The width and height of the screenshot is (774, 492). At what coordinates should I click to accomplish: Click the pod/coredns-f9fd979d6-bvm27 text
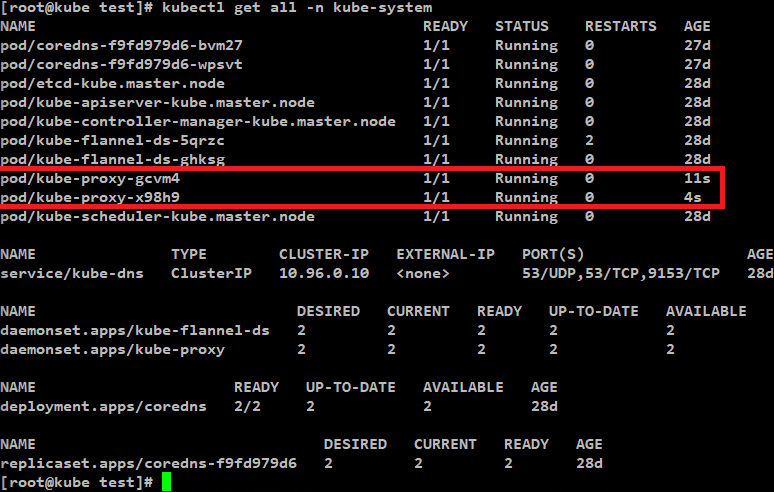pos(121,45)
